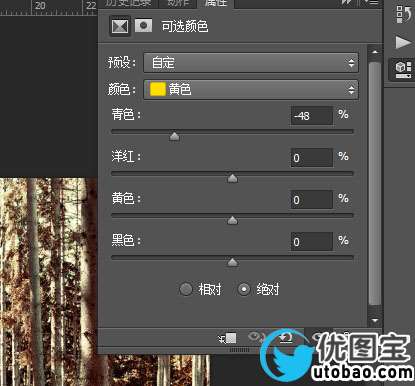Image resolution: width=415 pixels, height=386 pixels.
Task: Reset adjustment to defaults icon
Action: (x=285, y=337)
